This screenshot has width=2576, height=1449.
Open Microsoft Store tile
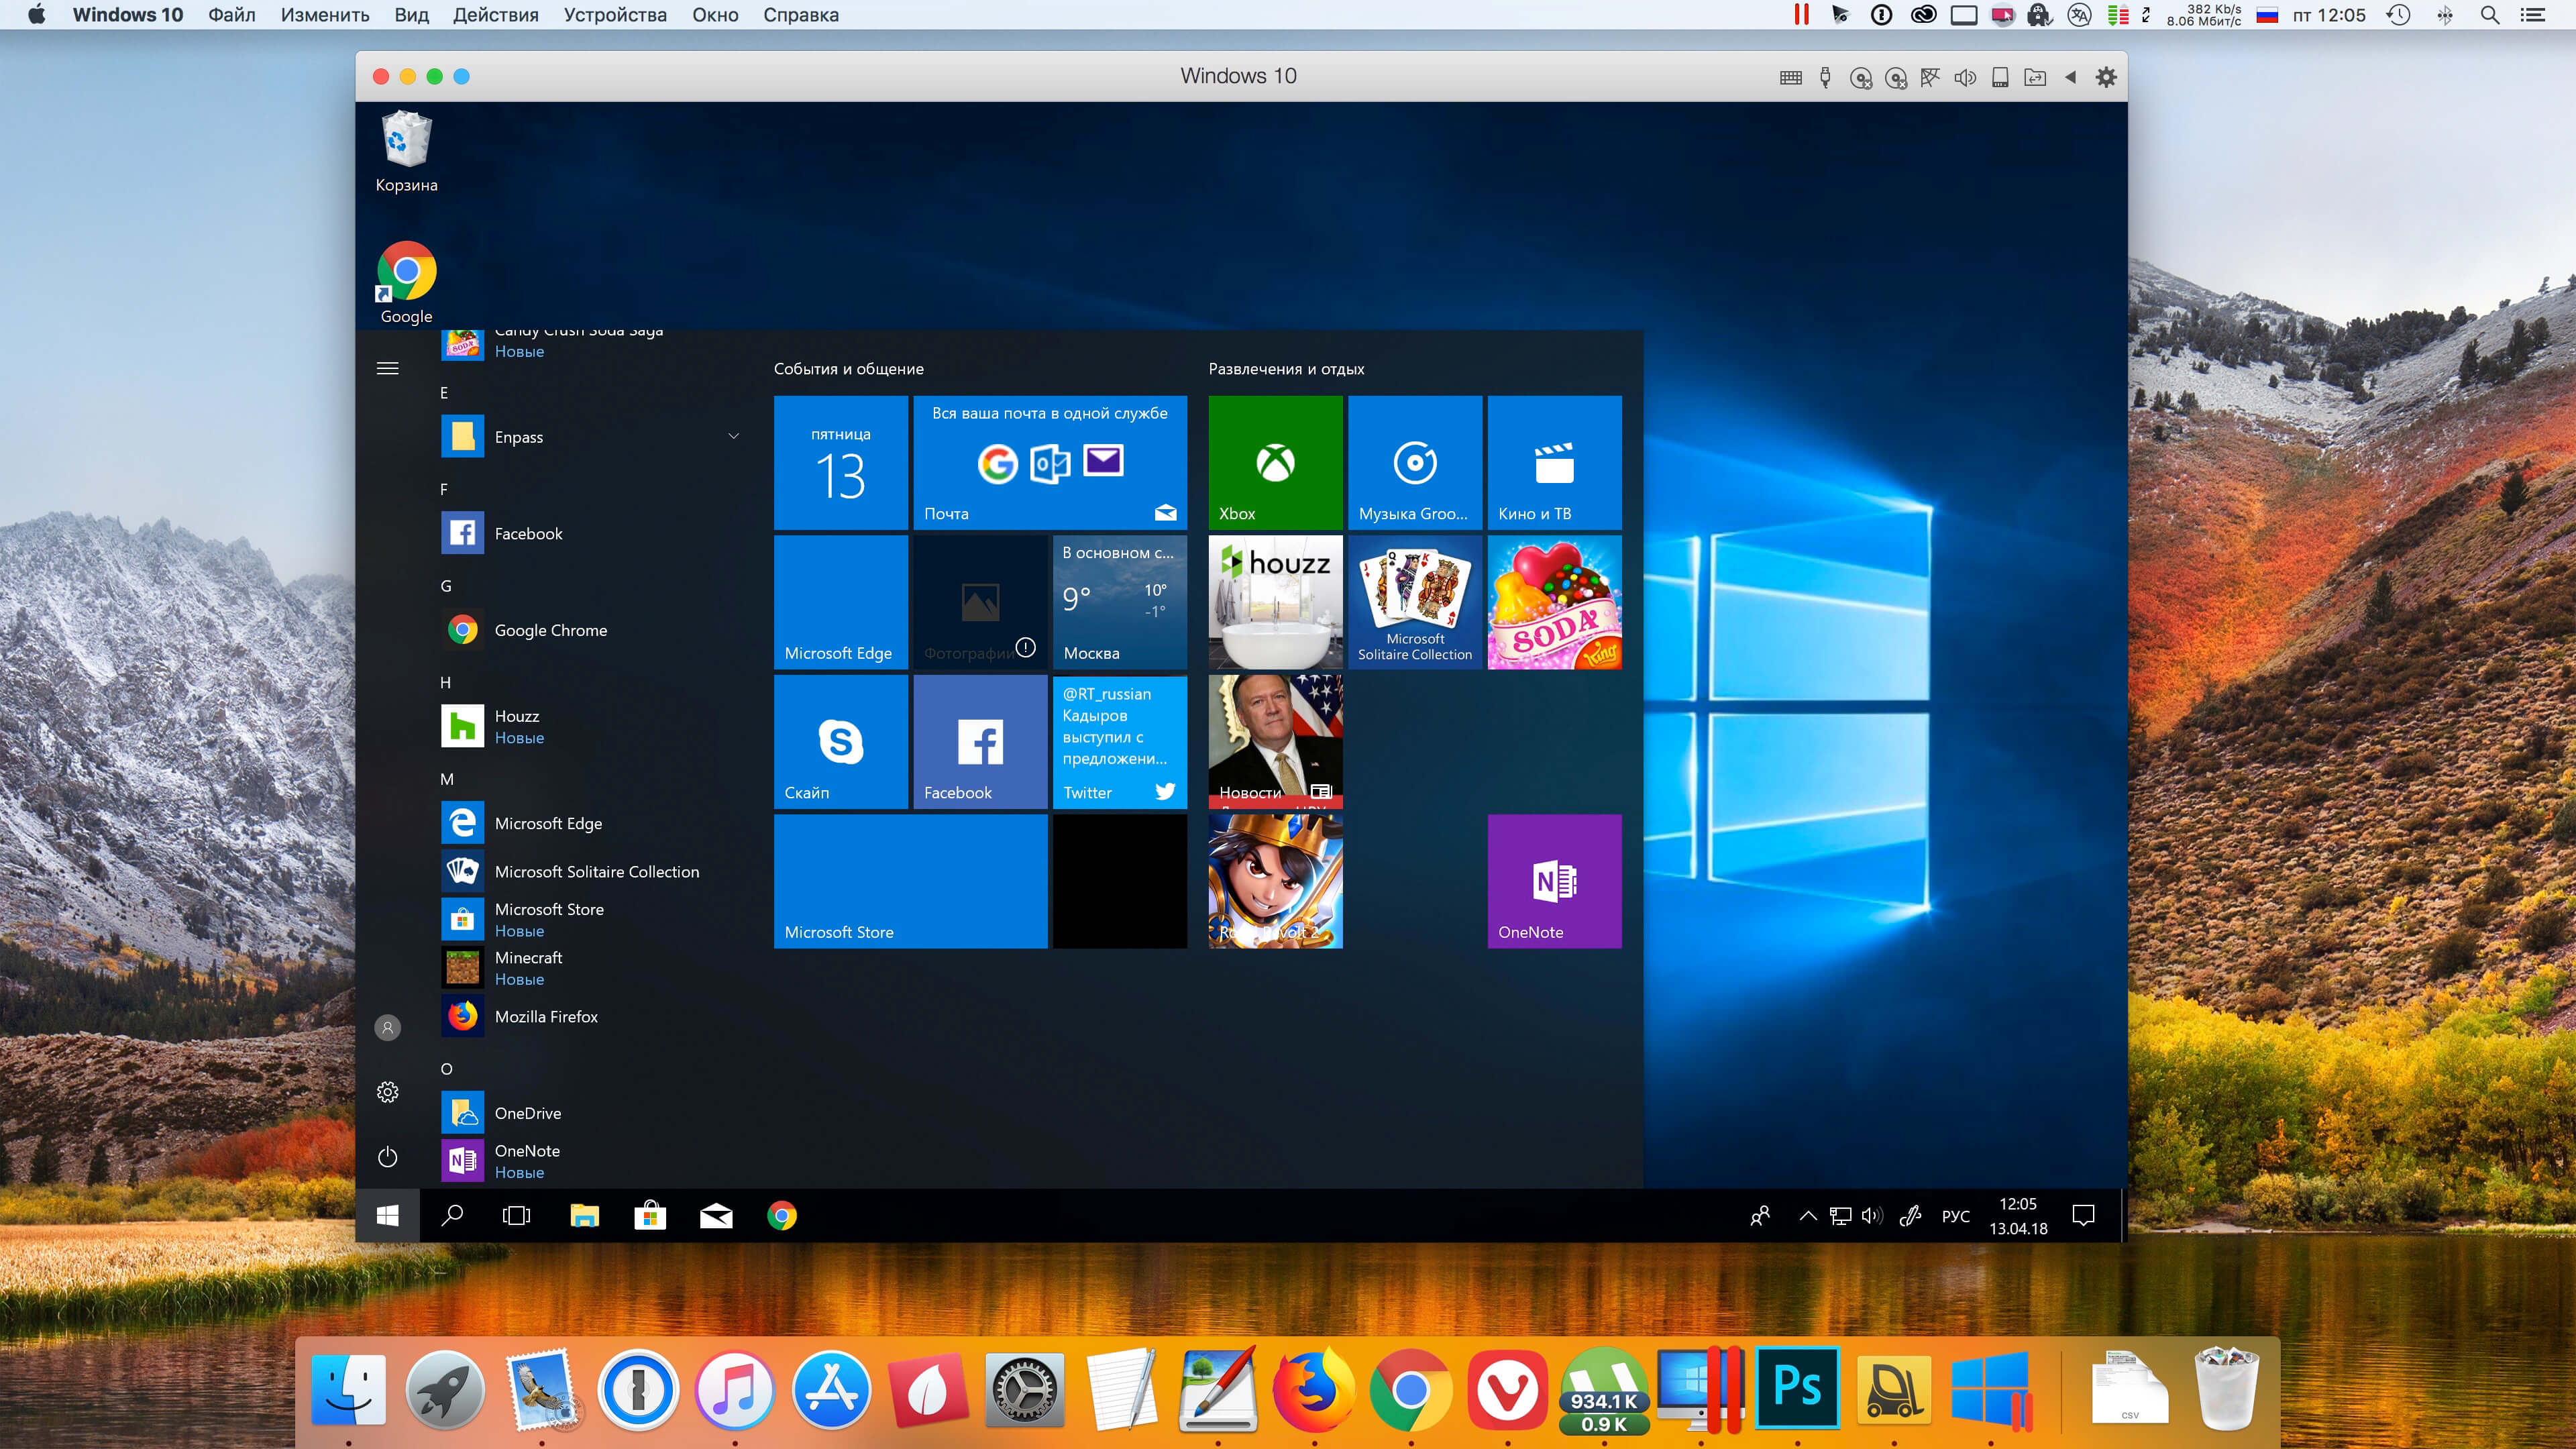(910, 881)
